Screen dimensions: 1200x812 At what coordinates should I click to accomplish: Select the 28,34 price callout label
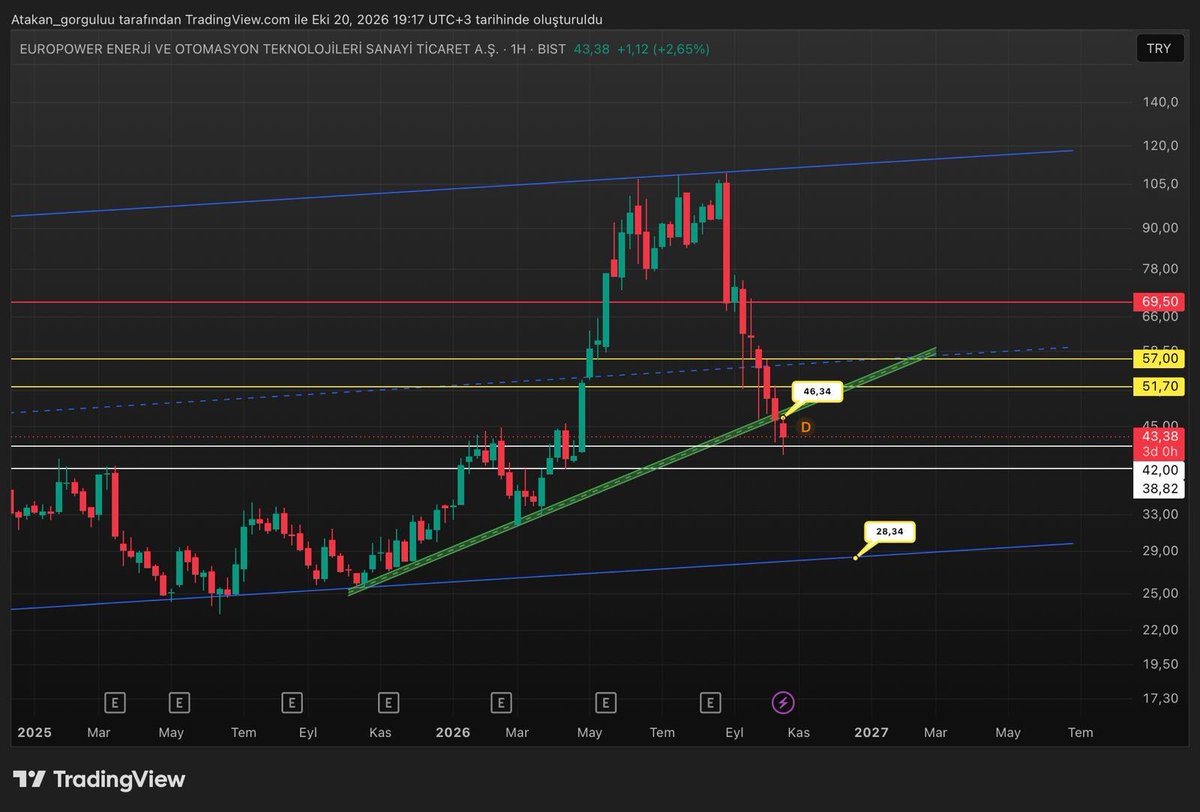point(889,532)
